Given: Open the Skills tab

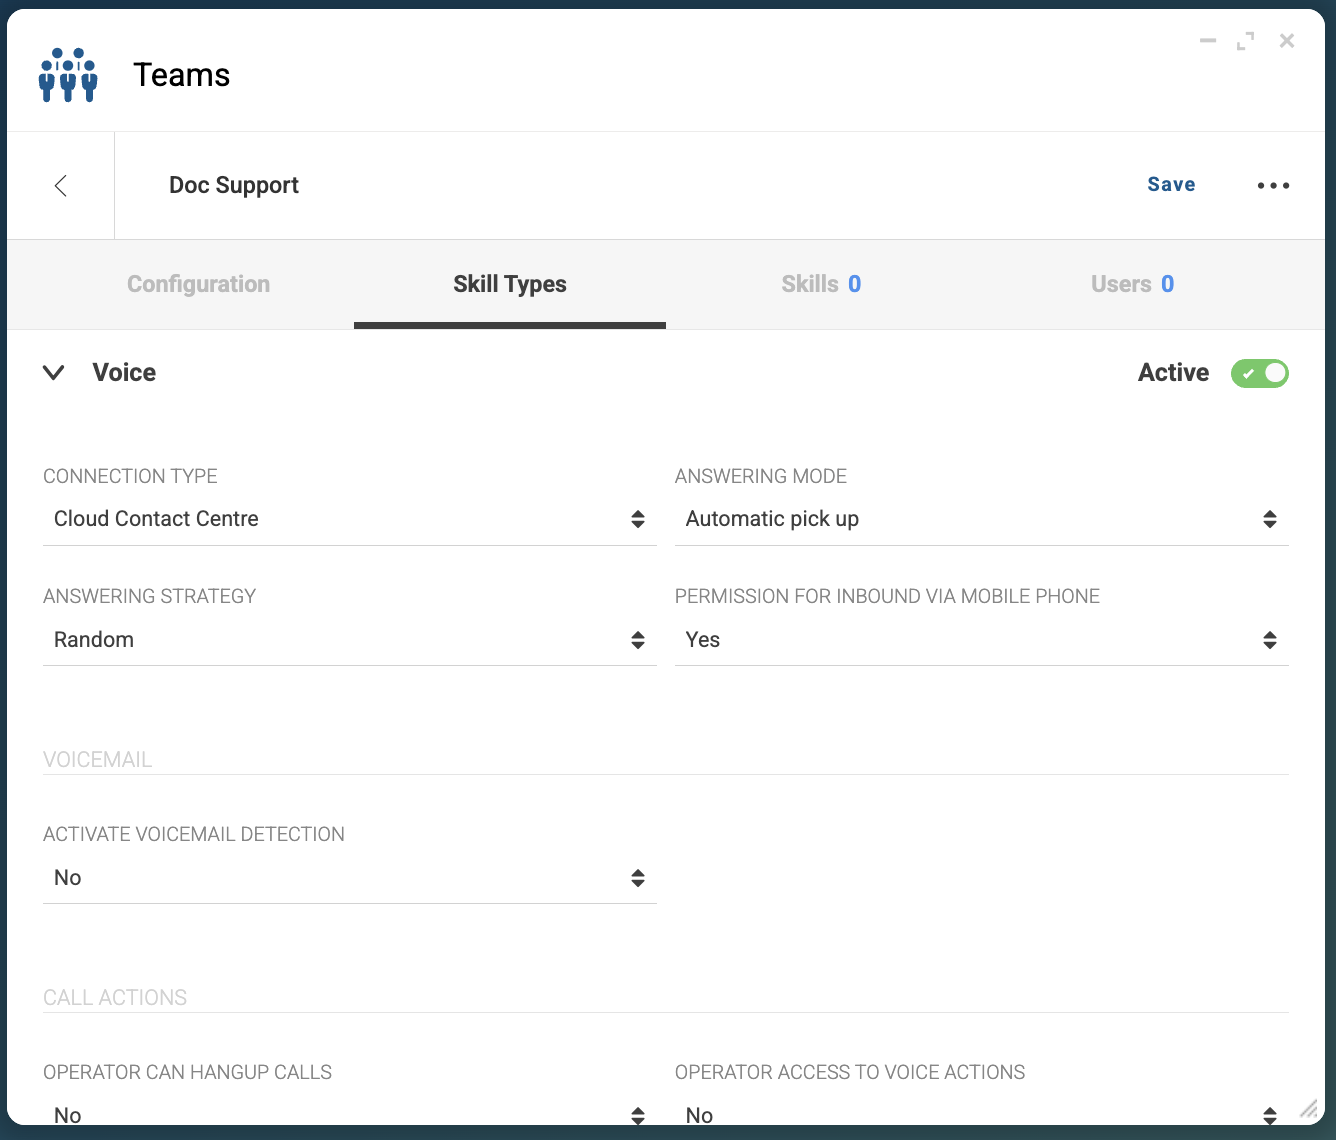Looking at the screenshot, I should [x=821, y=284].
